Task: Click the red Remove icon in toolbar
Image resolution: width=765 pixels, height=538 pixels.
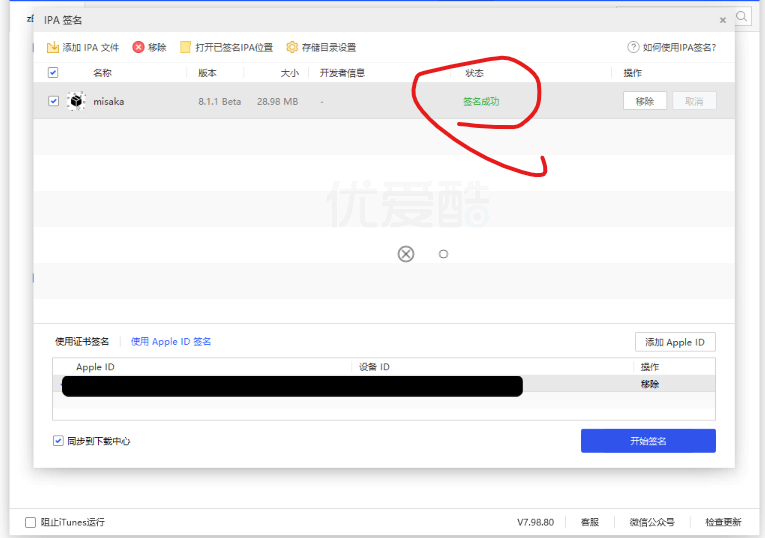Action: point(139,47)
